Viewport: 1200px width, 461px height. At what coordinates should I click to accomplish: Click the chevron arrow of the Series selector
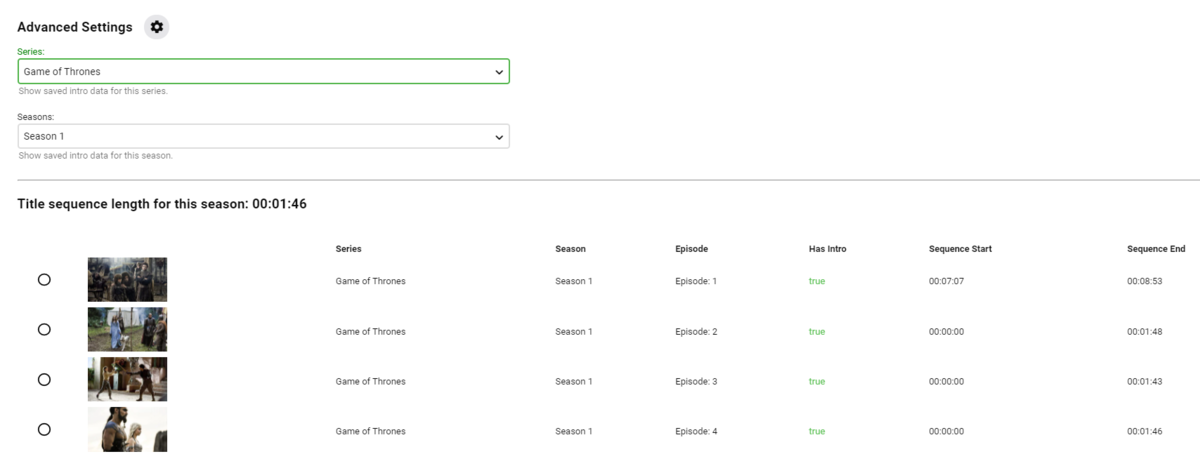click(x=499, y=72)
